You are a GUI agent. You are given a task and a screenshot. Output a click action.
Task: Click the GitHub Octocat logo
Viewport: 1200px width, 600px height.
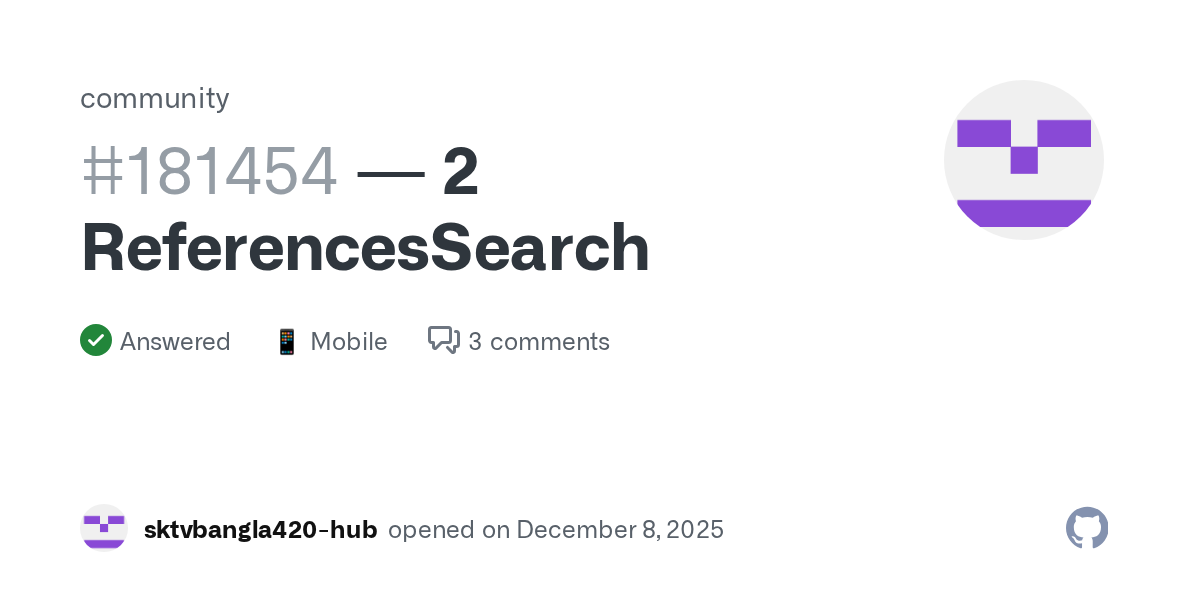point(1087,528)
